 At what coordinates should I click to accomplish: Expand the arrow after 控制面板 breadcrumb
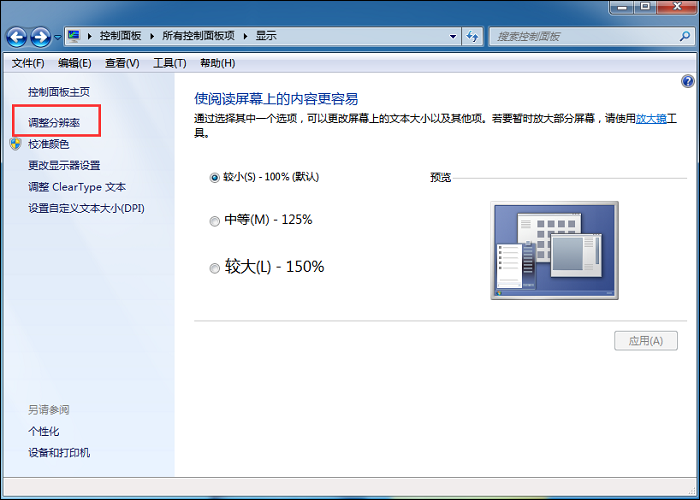[152, 36]
